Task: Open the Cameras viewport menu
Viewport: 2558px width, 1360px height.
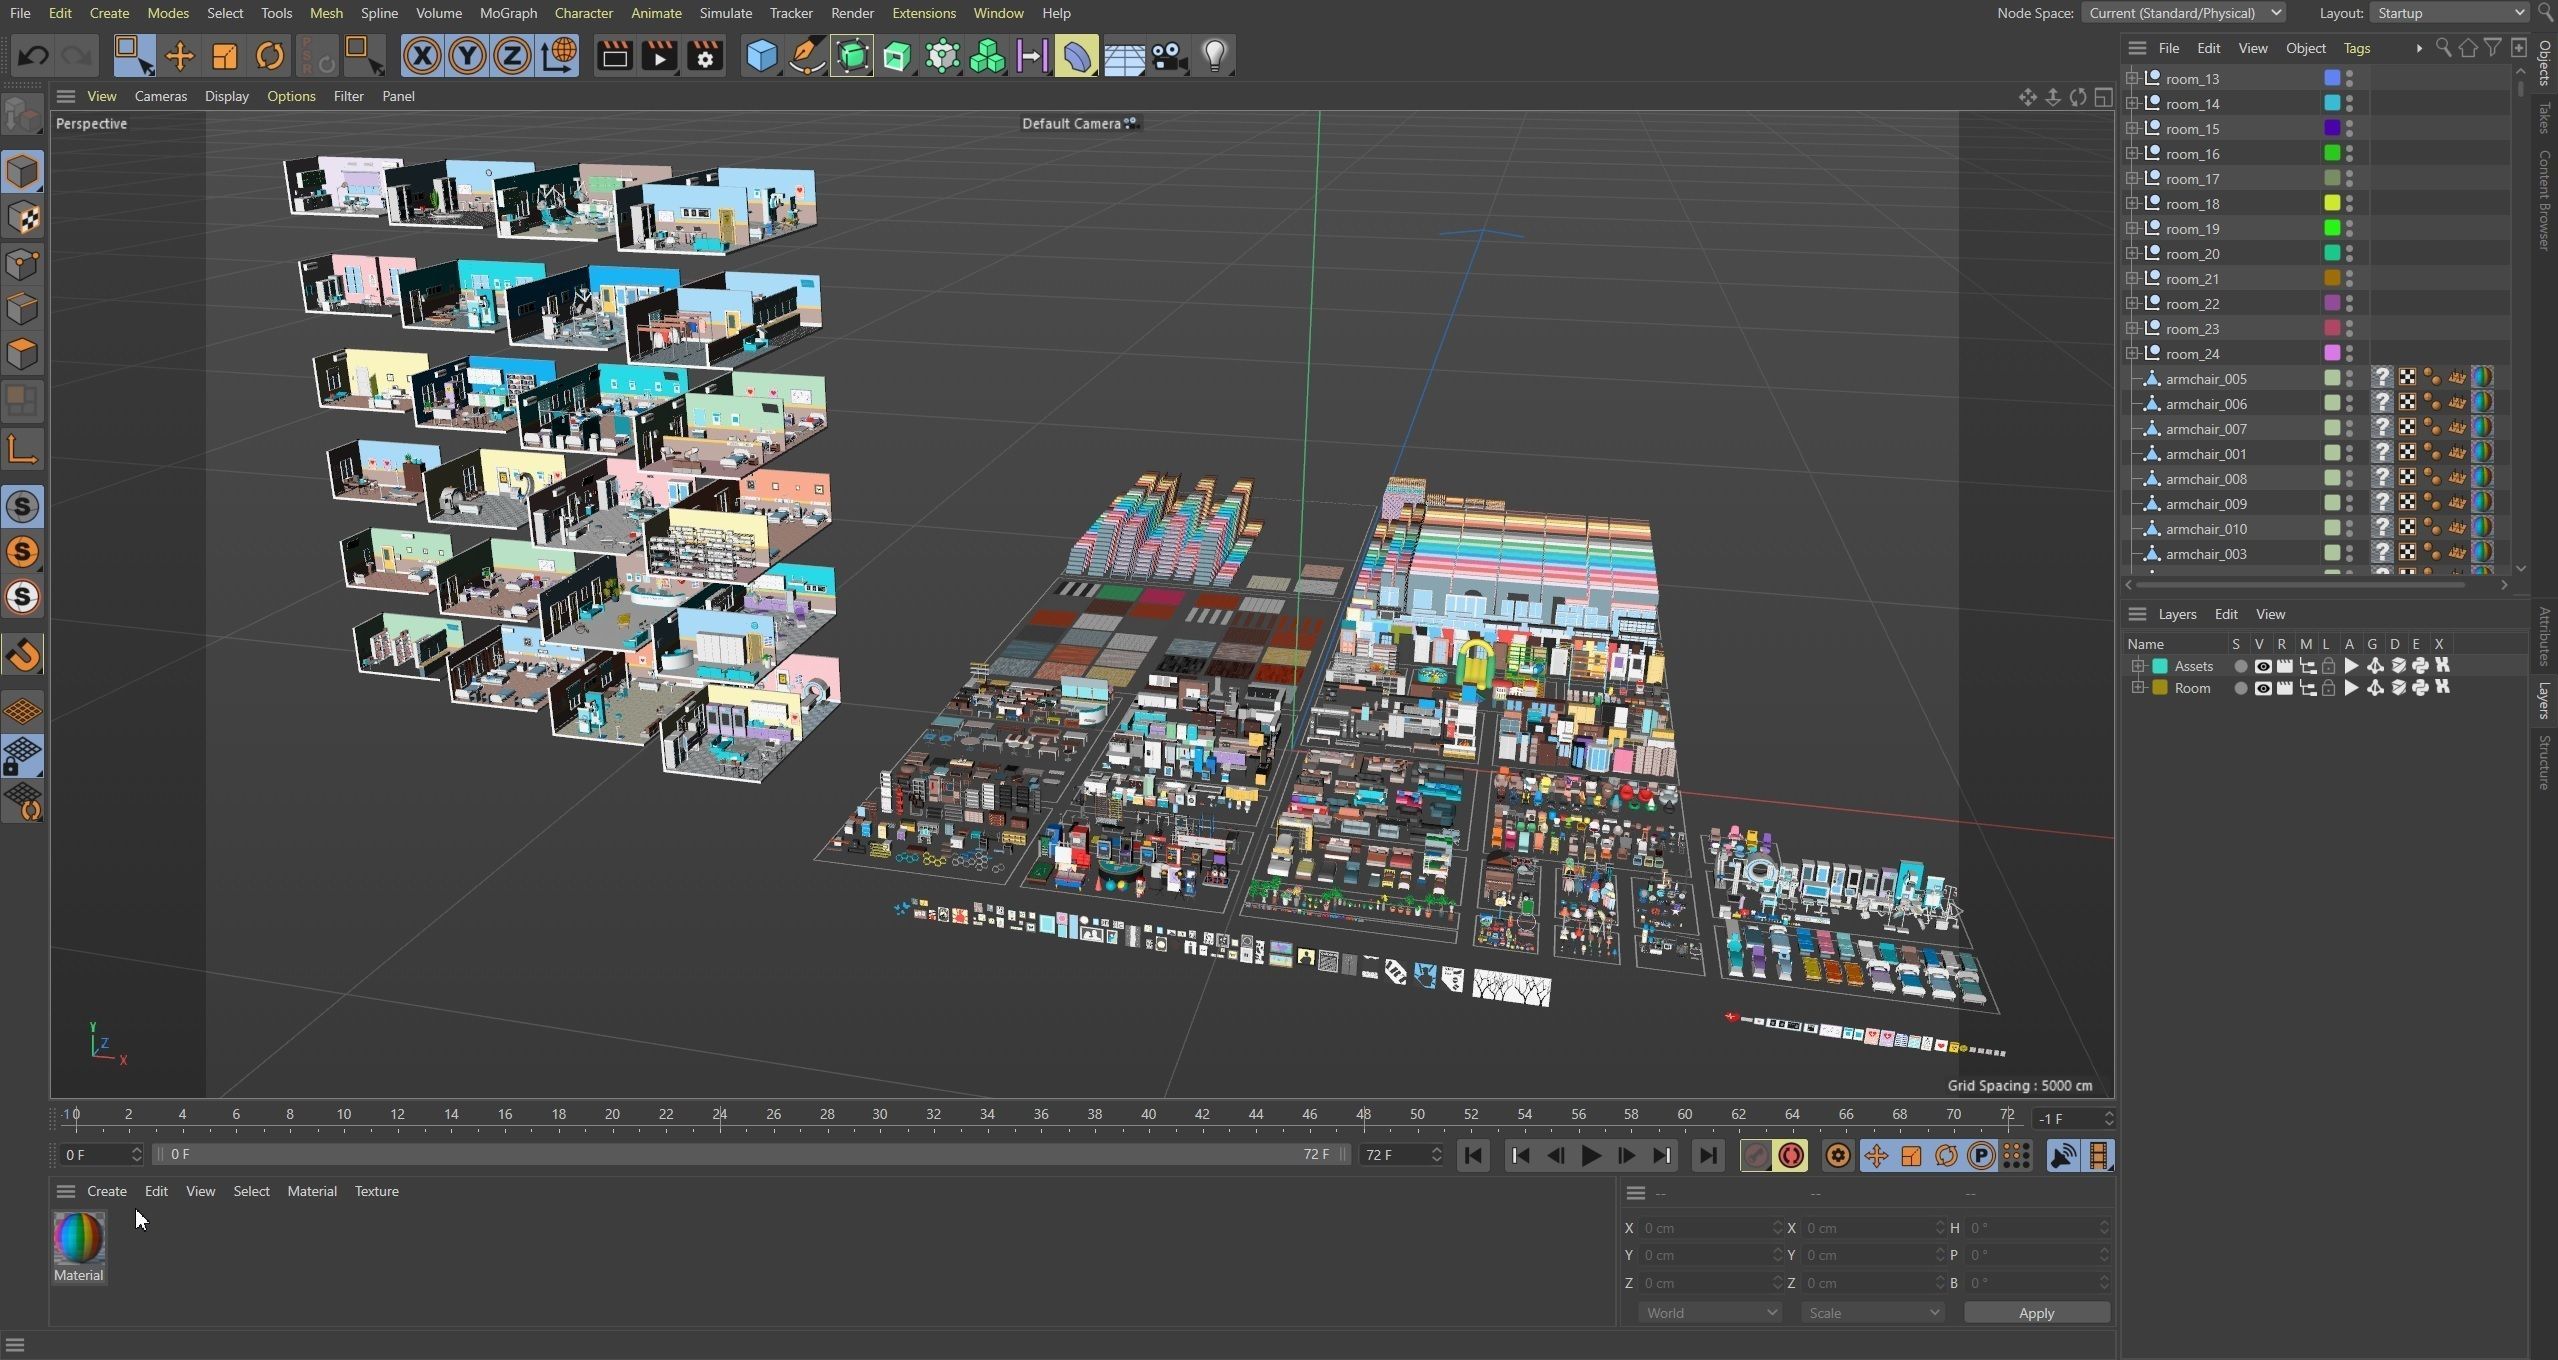Action: (x=160, y=96)
